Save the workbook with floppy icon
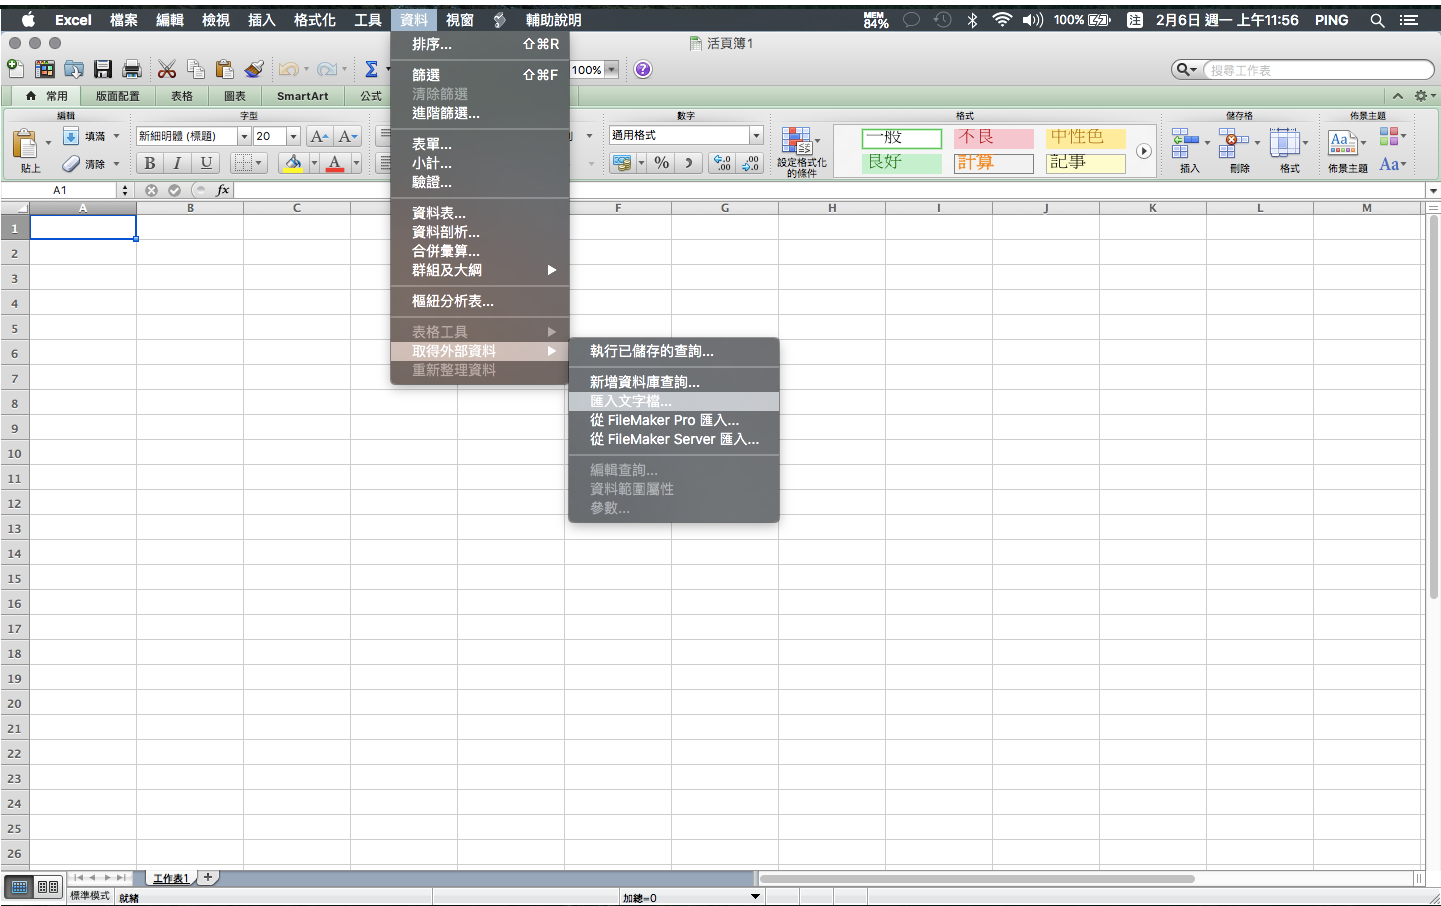Viewport: 1441px width, 906px height. pos(103,69)
